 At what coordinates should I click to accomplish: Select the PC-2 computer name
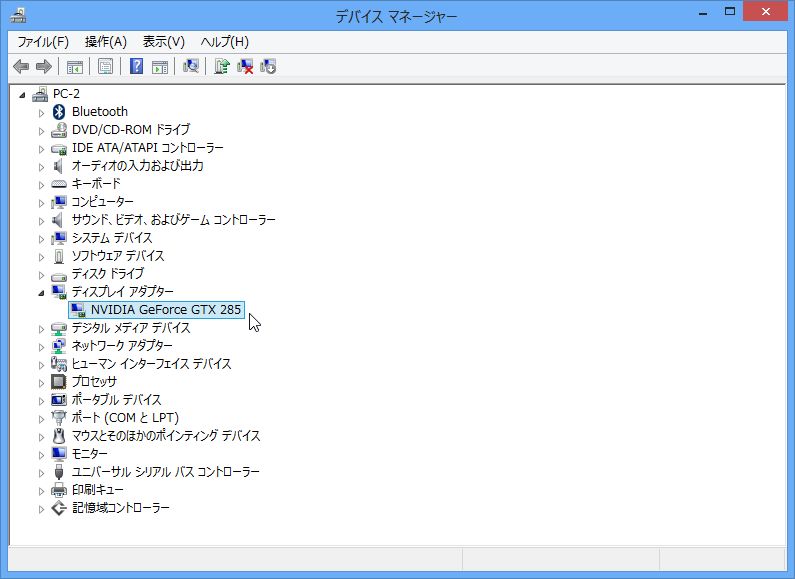pos(66,94)
